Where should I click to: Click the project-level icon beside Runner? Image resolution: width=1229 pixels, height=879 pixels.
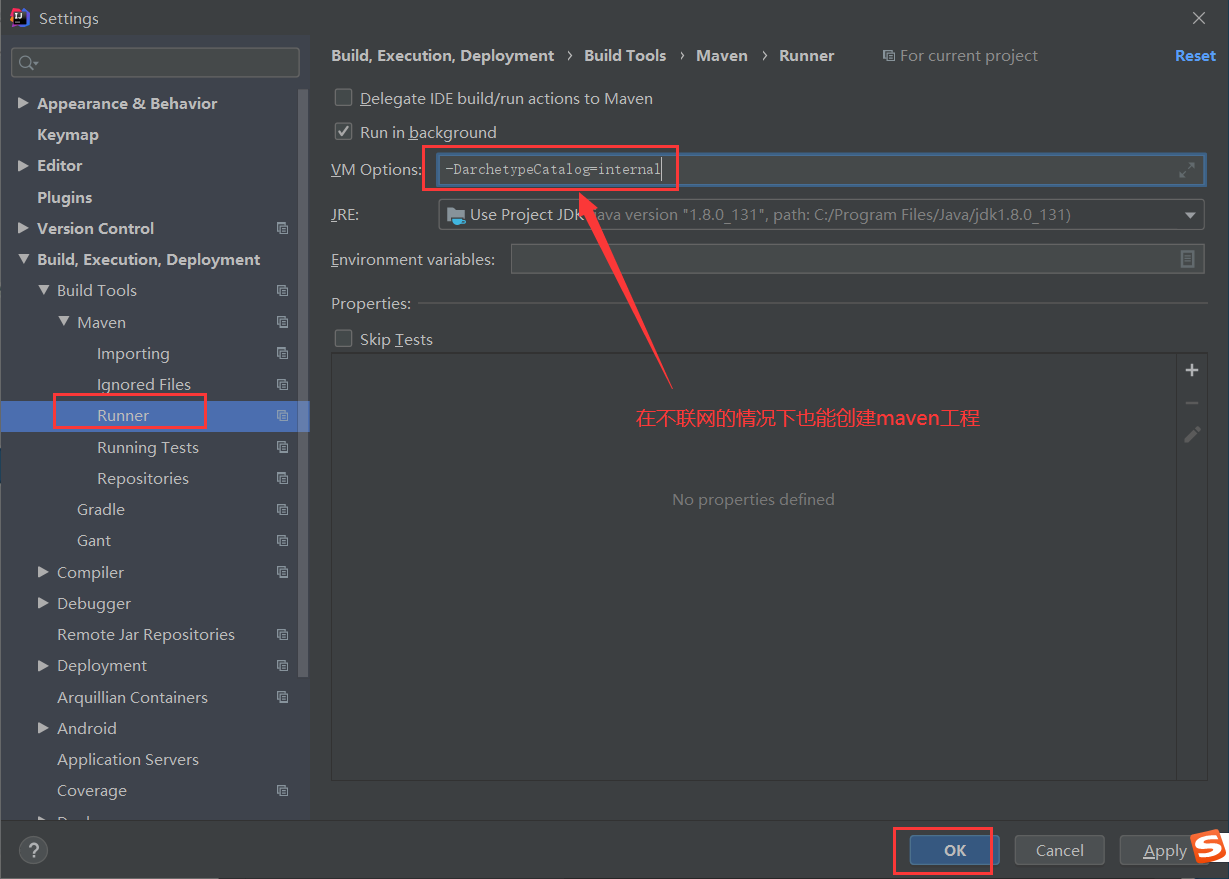(283, 416)
